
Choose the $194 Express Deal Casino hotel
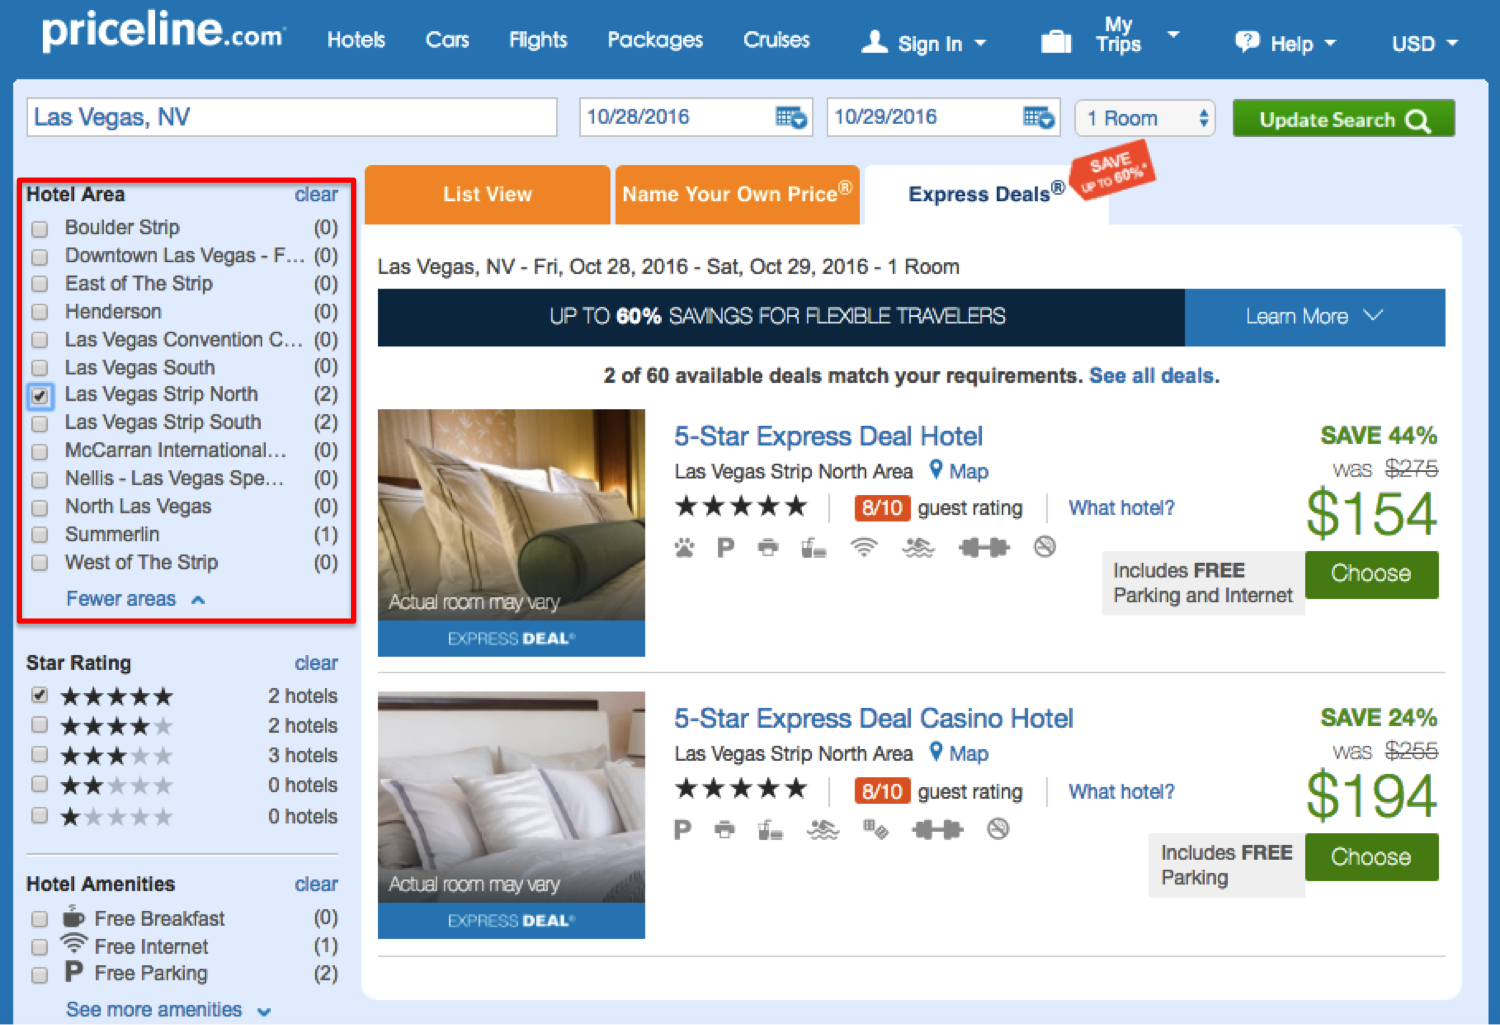click(1371, 857)
